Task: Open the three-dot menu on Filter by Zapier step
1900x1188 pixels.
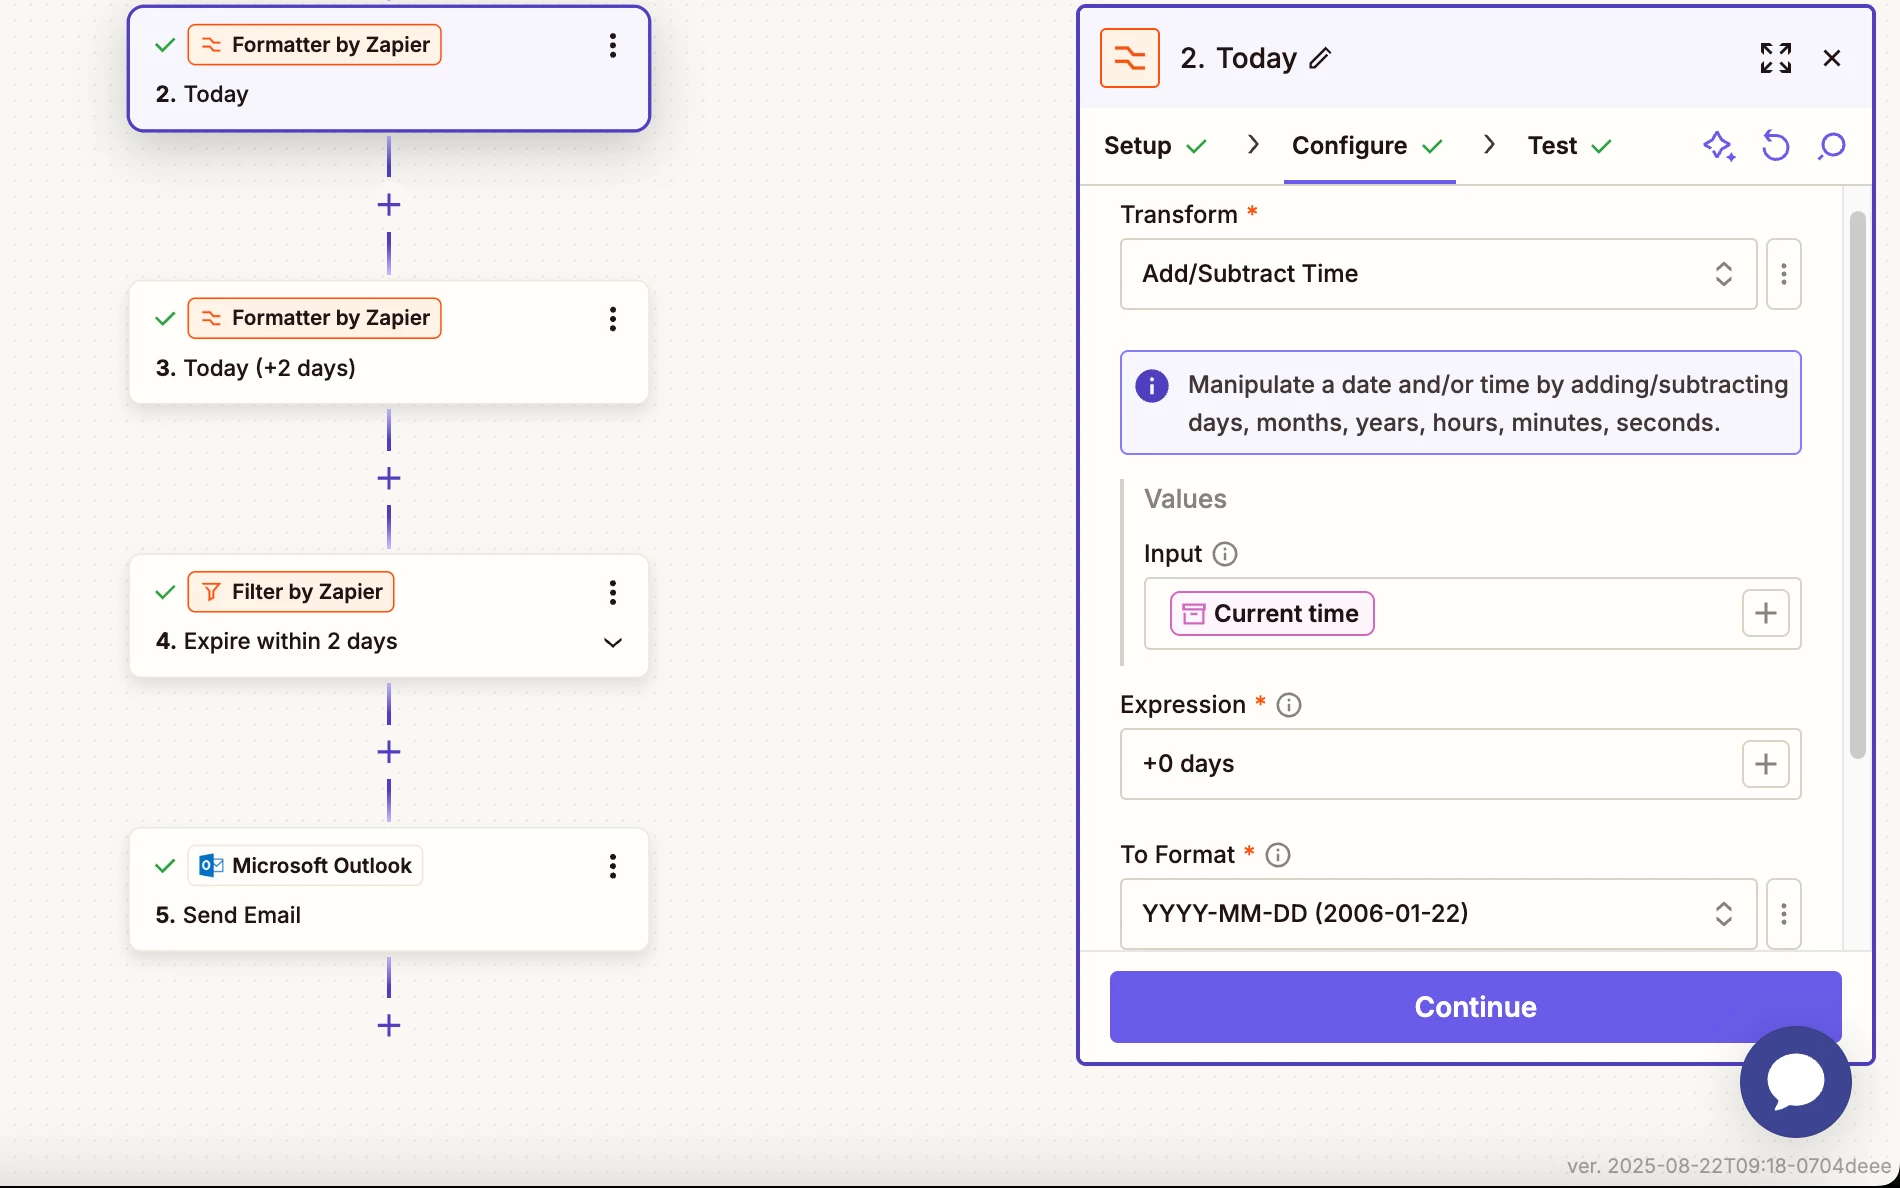Action: (612, 592)
